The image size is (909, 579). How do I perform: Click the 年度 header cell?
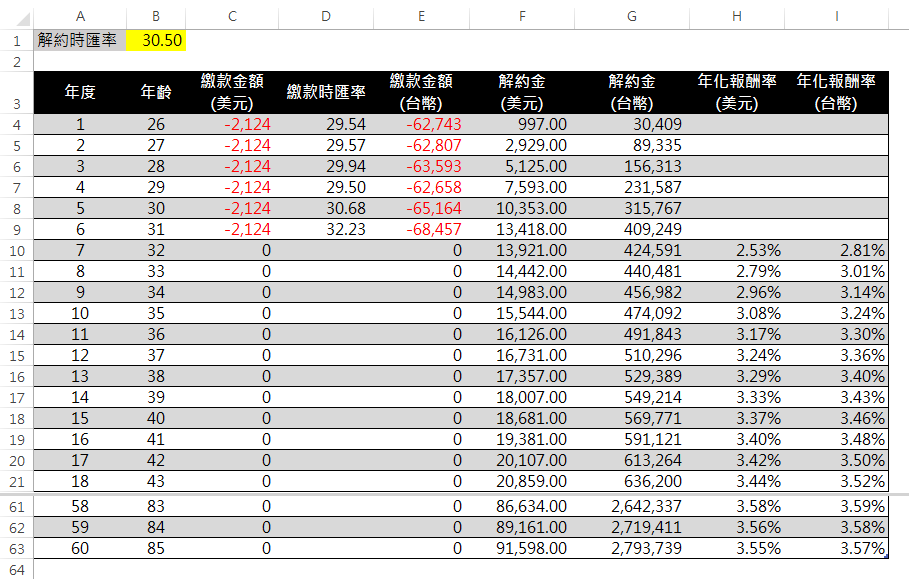tap(80, 92)
